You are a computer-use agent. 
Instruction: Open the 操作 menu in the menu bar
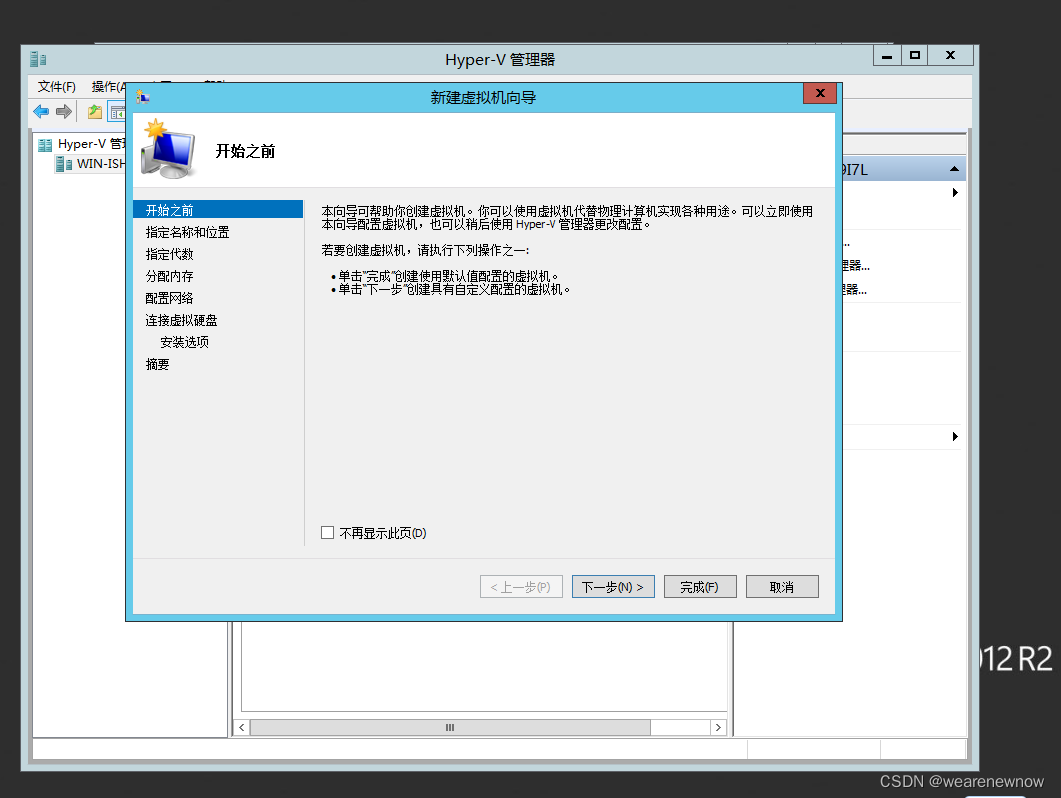[106, 86]
